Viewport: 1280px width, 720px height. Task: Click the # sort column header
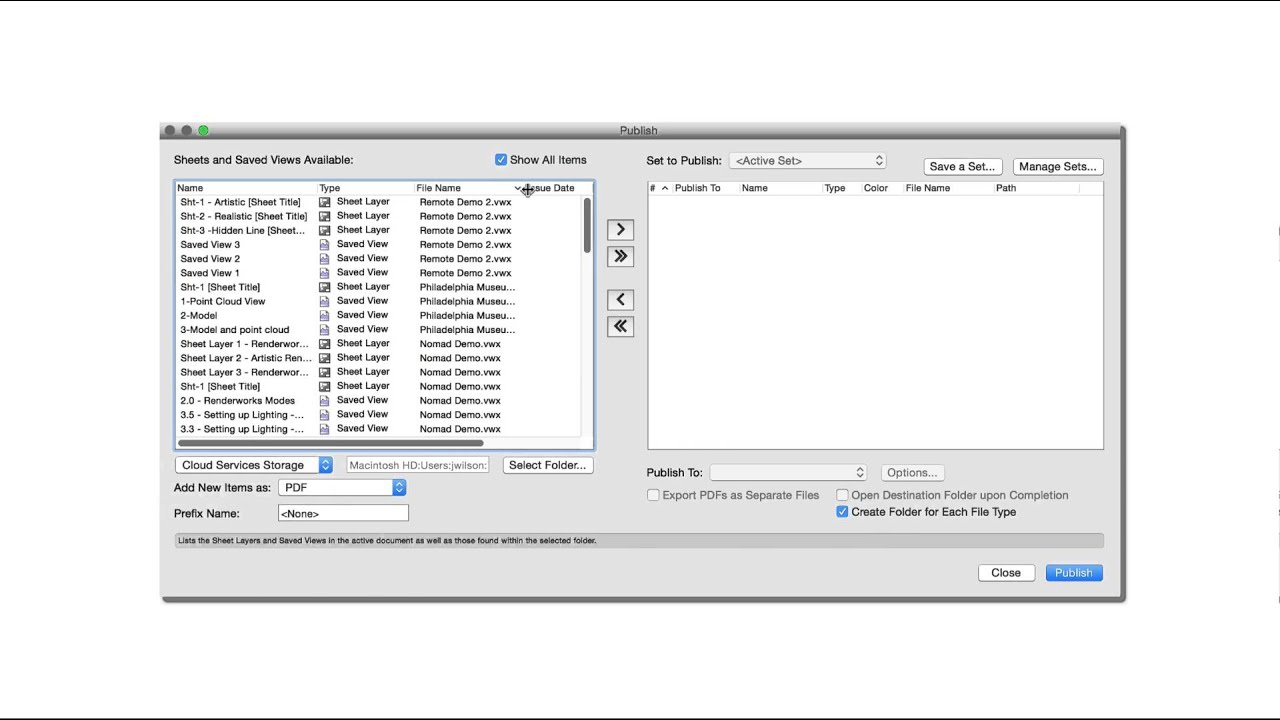point(659,188)
